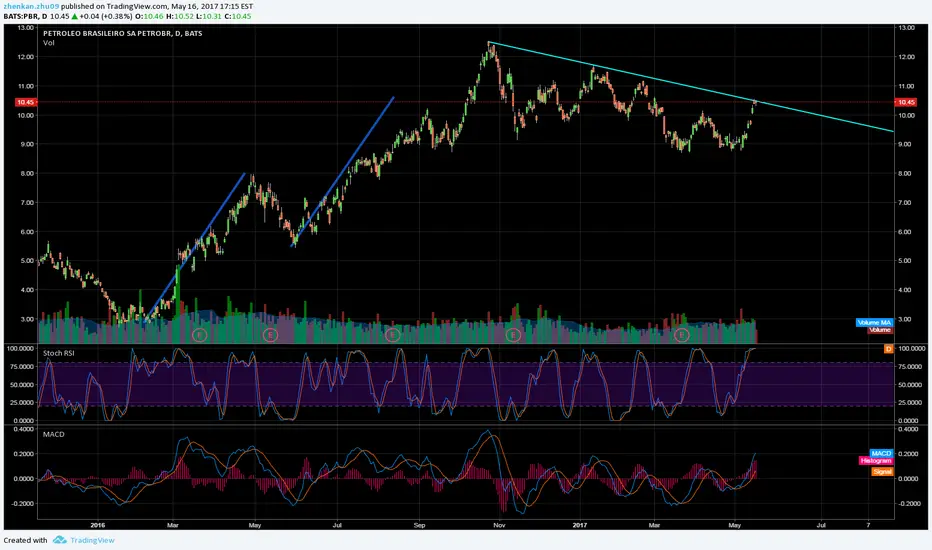The width and height of the screenshot is (932, 550).
Task: Click the earnings E marker near May 2016
Action: coord(270,335)
